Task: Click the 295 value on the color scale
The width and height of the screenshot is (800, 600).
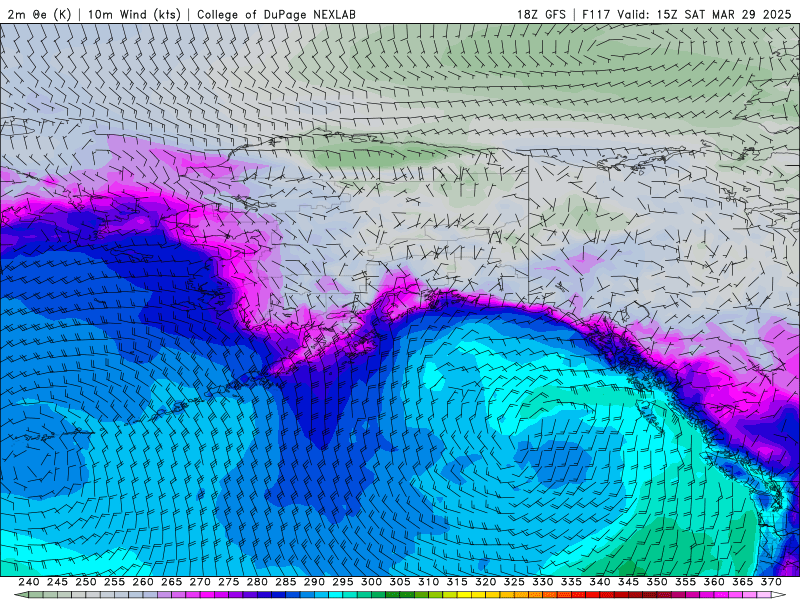Action: click(x=343, y=582)
